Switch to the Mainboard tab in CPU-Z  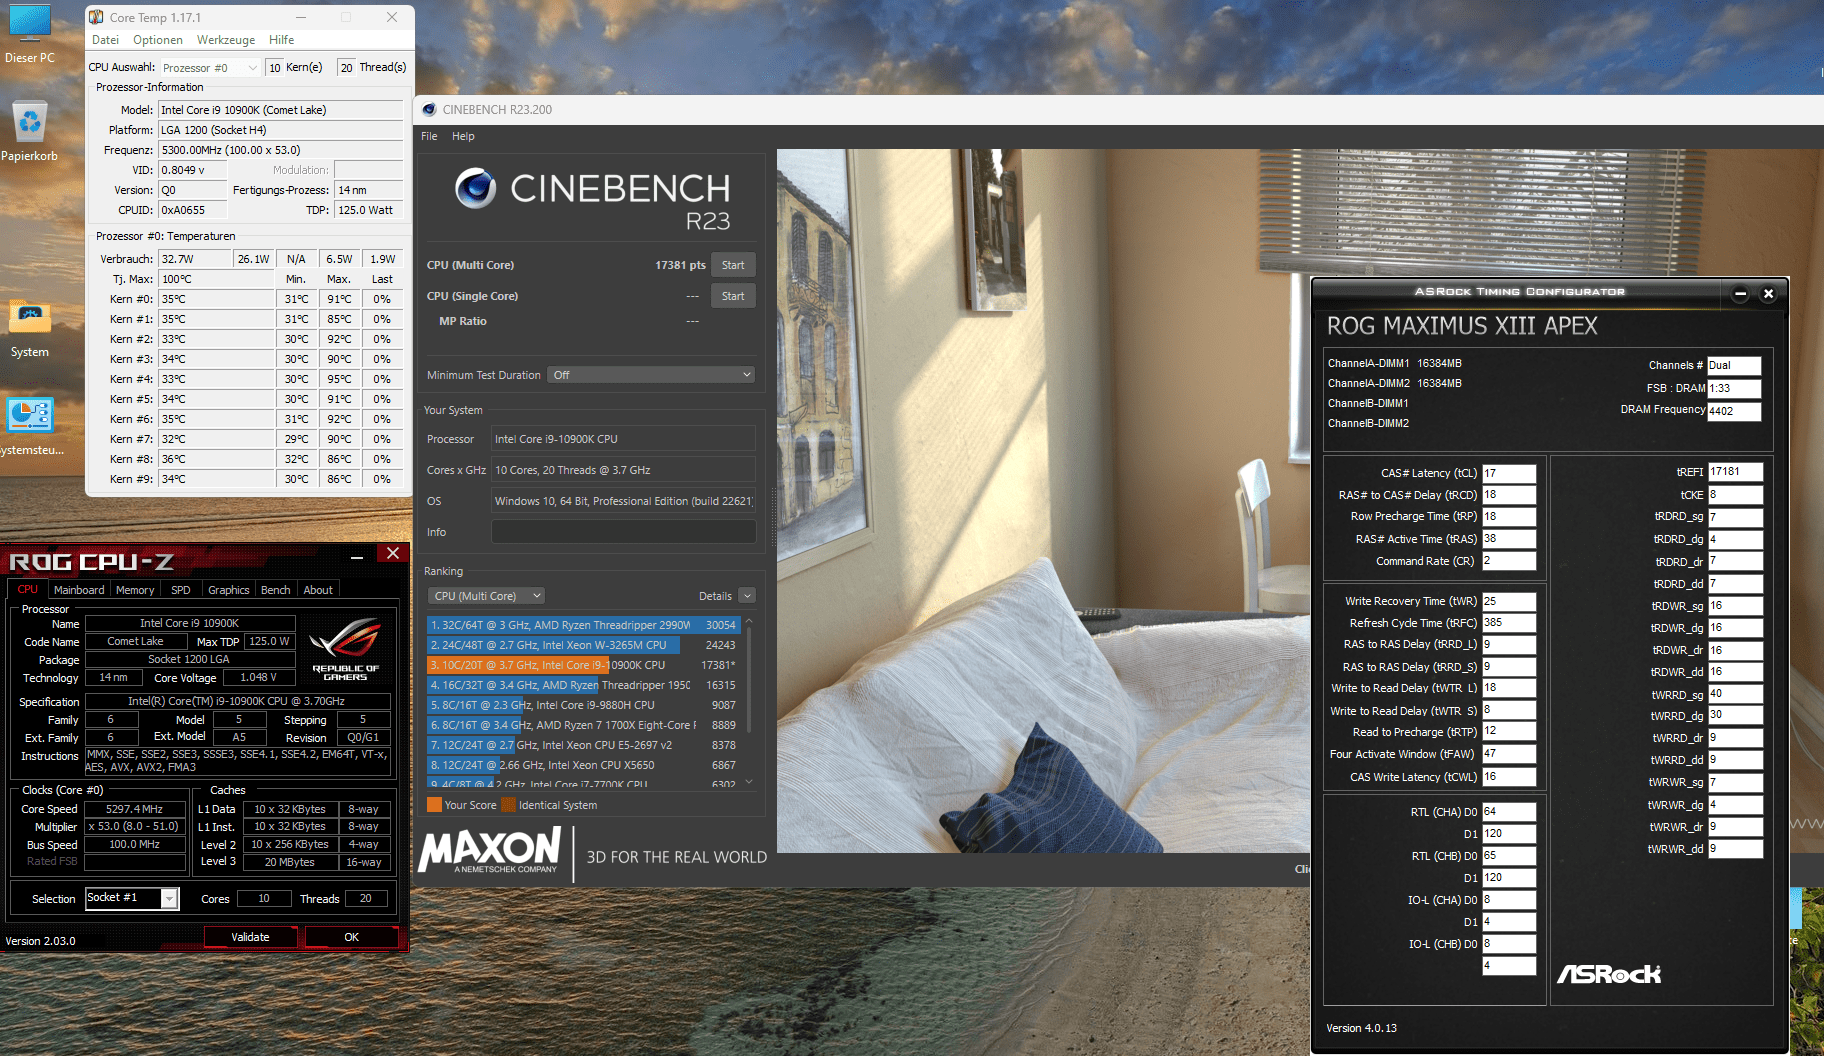79,590
